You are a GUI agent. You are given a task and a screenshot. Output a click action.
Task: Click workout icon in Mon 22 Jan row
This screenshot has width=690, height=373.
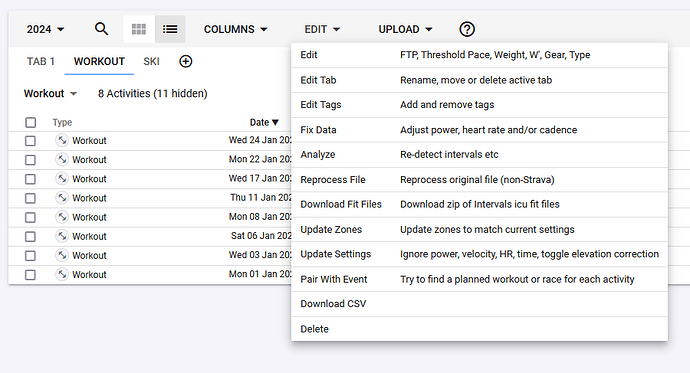coord(62,159)
